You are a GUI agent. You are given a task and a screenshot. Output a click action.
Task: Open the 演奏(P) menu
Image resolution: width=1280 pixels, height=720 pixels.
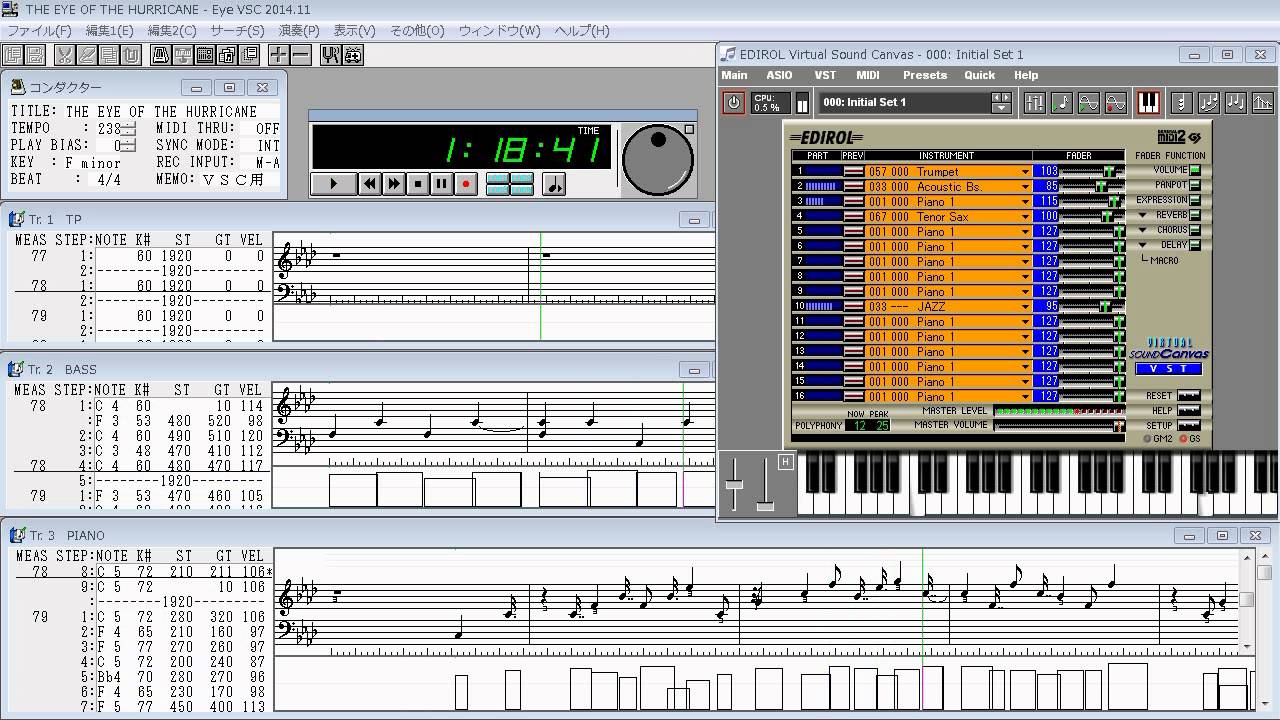click(299, 30)
